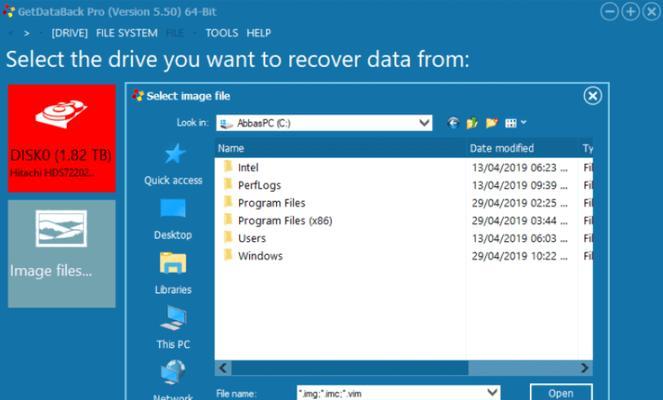Viewport: 663px width, 400px height.
Task: Click the Up One Level folder icon
Action: 472,123
